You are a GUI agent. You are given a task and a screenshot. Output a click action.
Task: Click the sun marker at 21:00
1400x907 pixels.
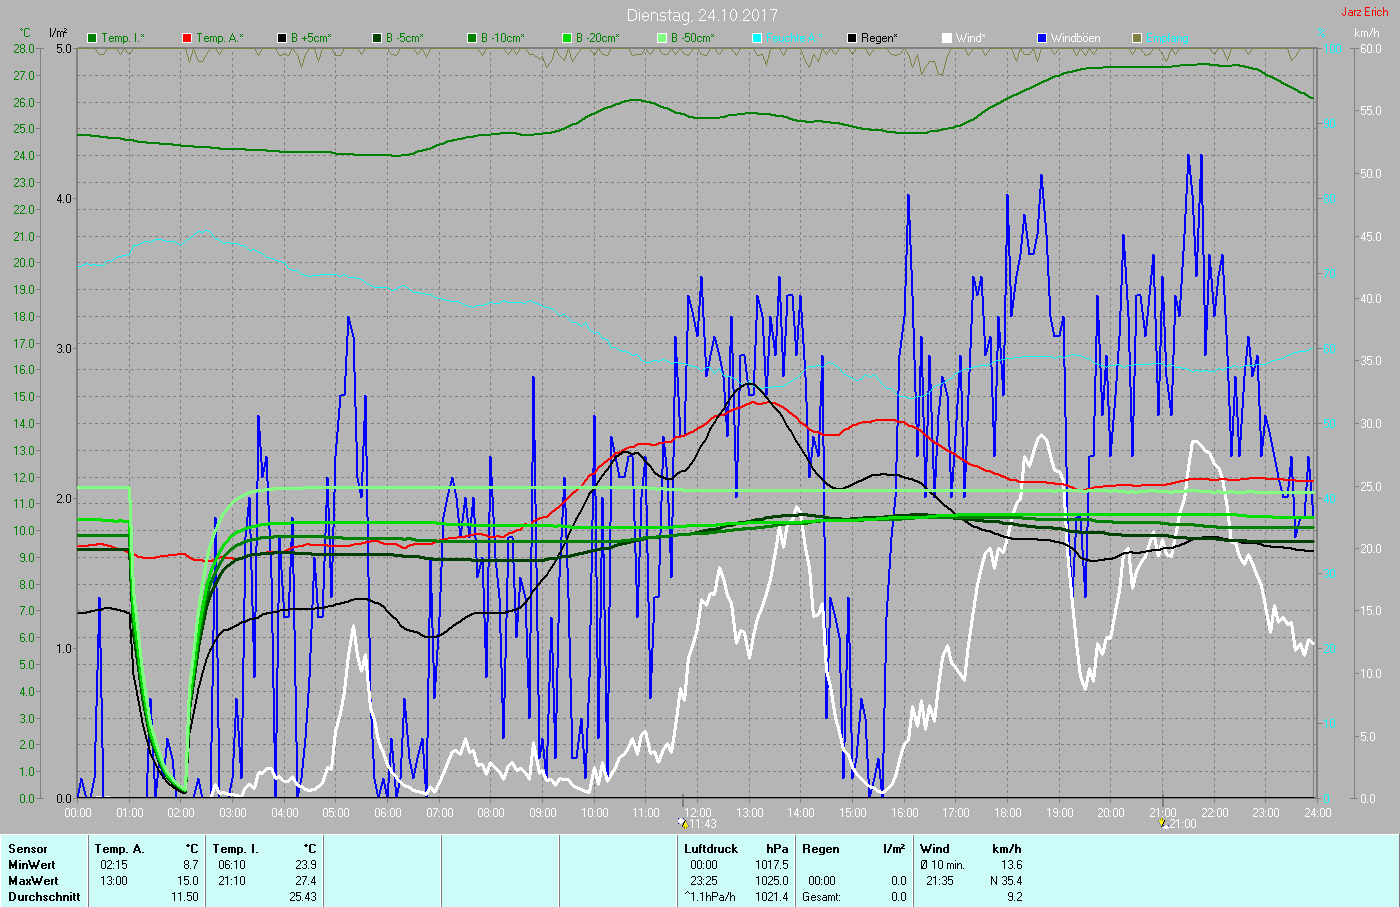[x=1163, y=823]
